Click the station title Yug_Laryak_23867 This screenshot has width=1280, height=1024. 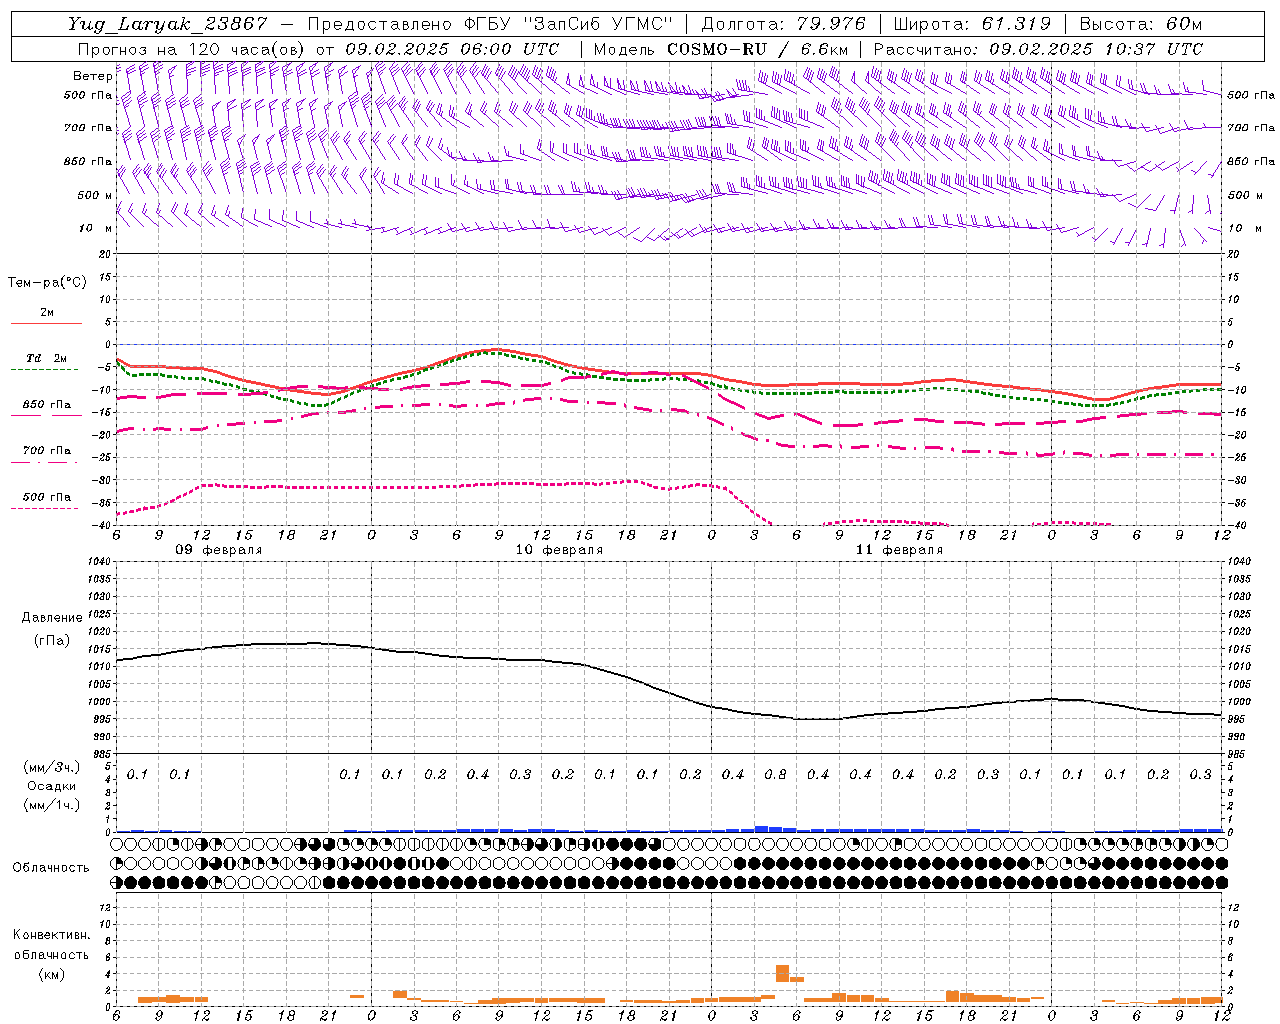coord(168,24)
